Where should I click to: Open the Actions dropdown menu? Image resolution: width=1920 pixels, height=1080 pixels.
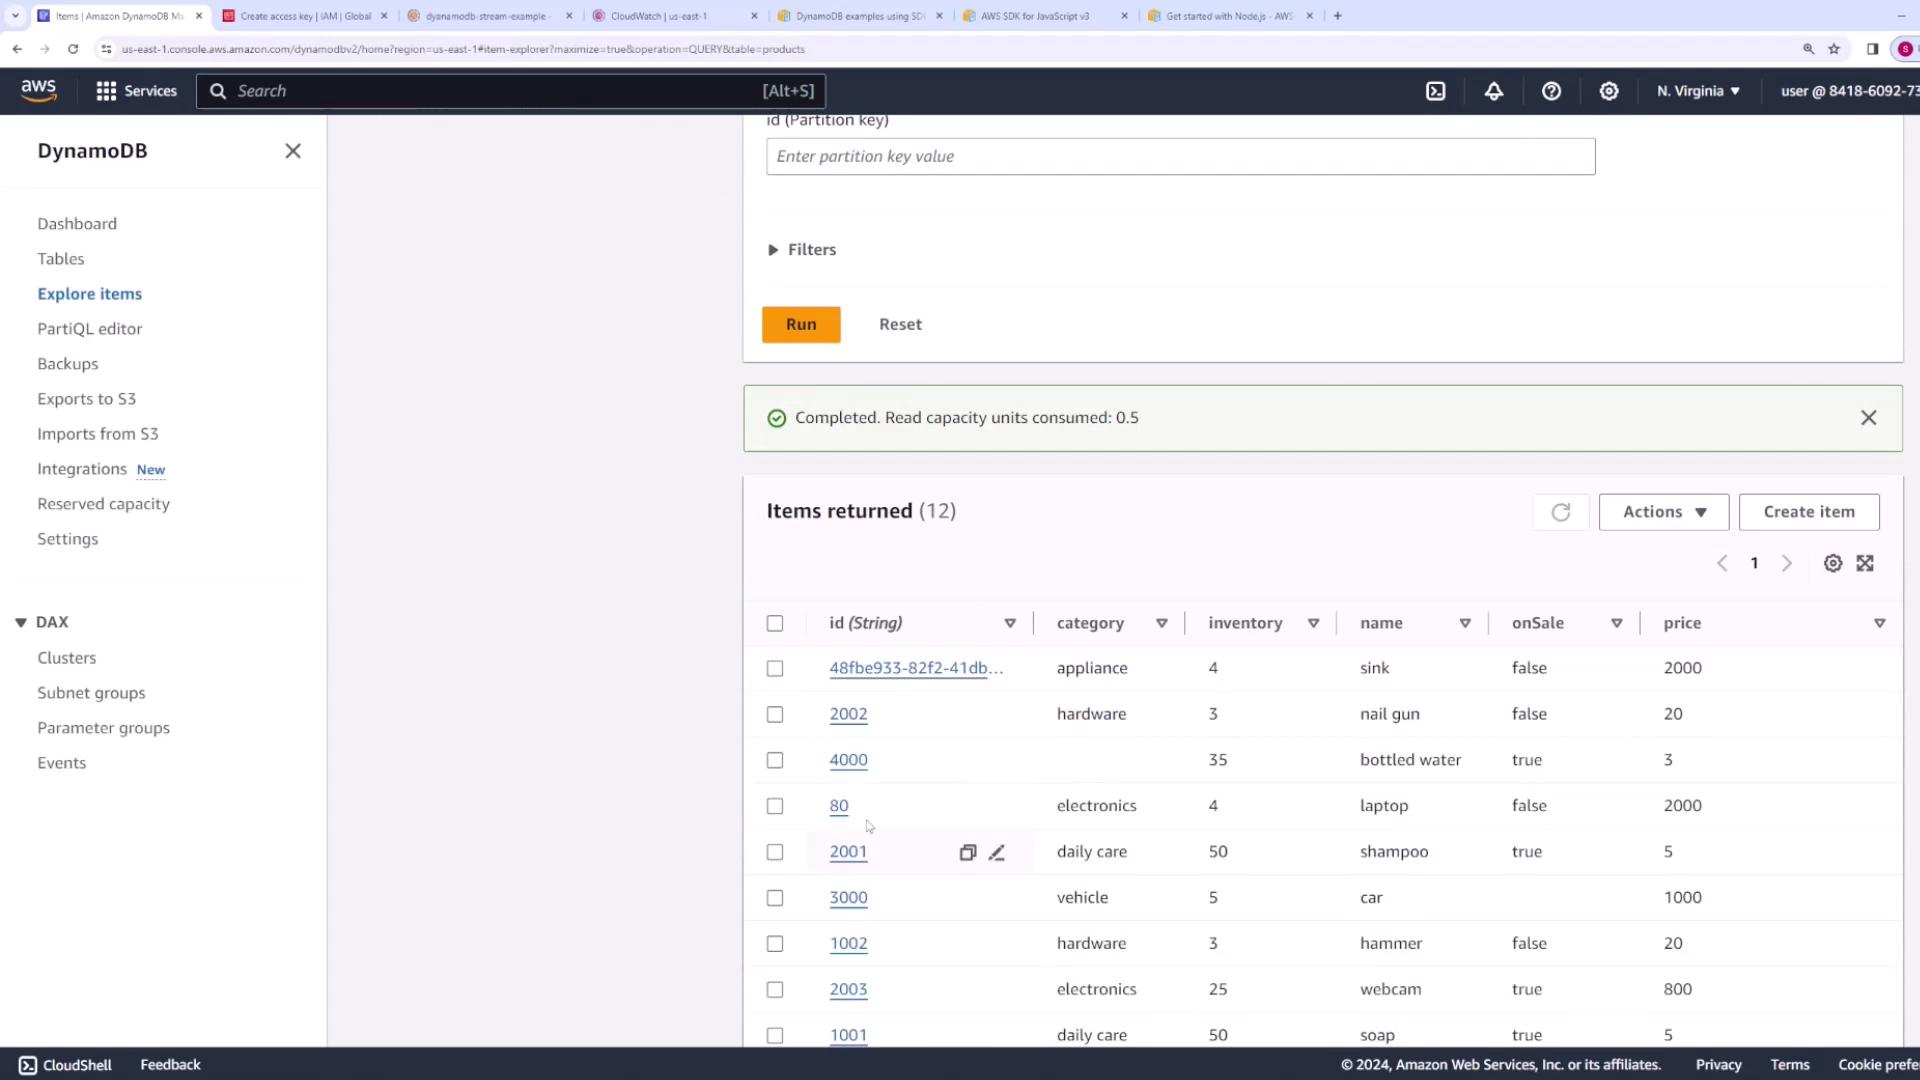(1663, 512)
